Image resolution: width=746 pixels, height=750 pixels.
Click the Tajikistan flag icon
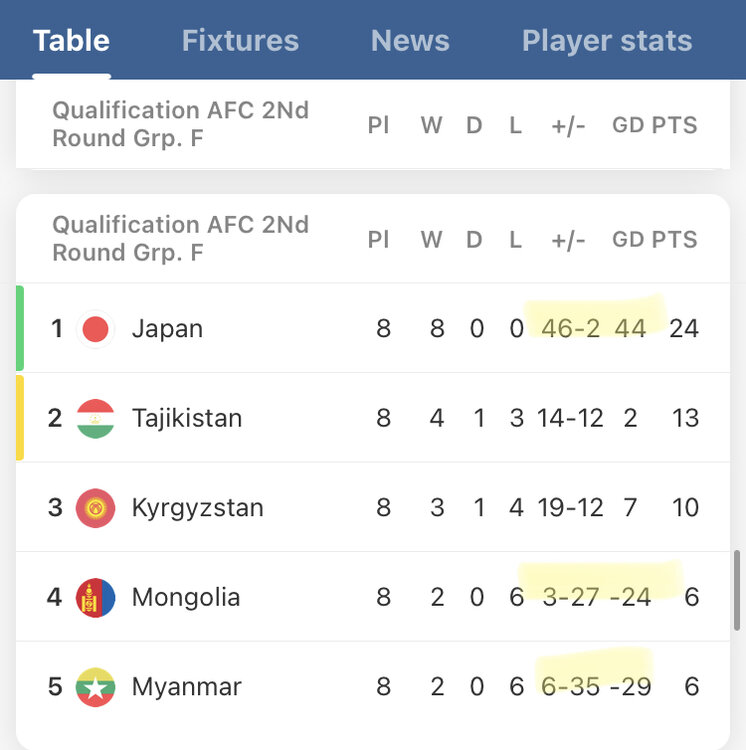coord(96,418)
